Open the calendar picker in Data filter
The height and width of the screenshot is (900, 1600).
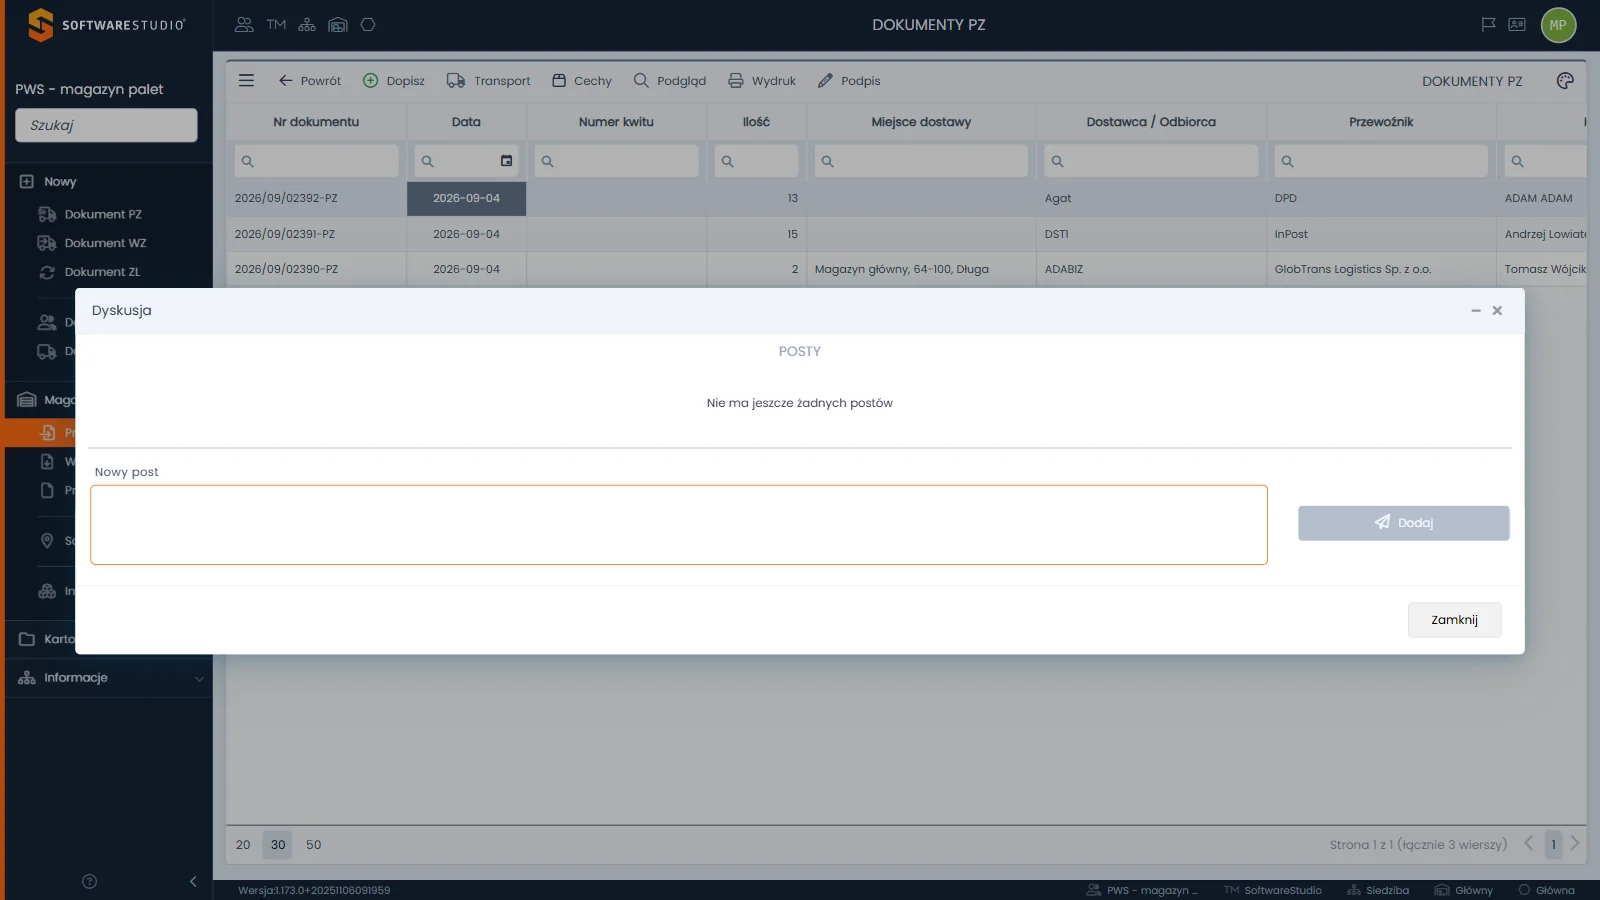click(x=506, y=161)
